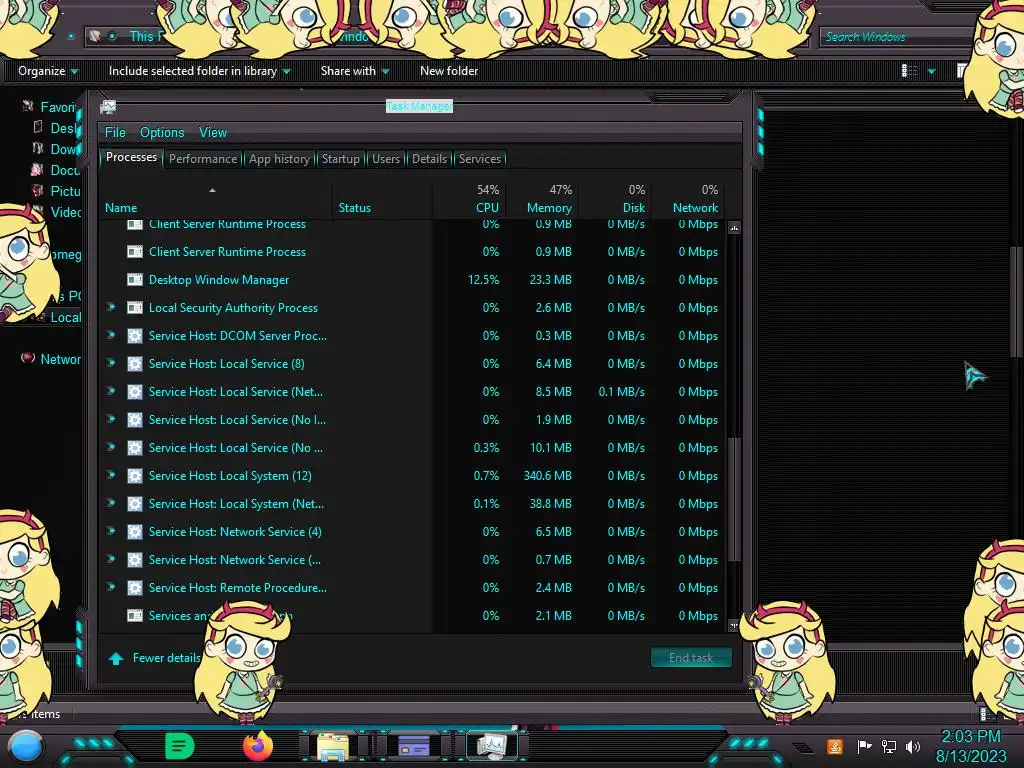Screen dimensions: 1024x768
Task: Click the view layout icon in the Explorer toolbar
Action: (x=909, y=71)
